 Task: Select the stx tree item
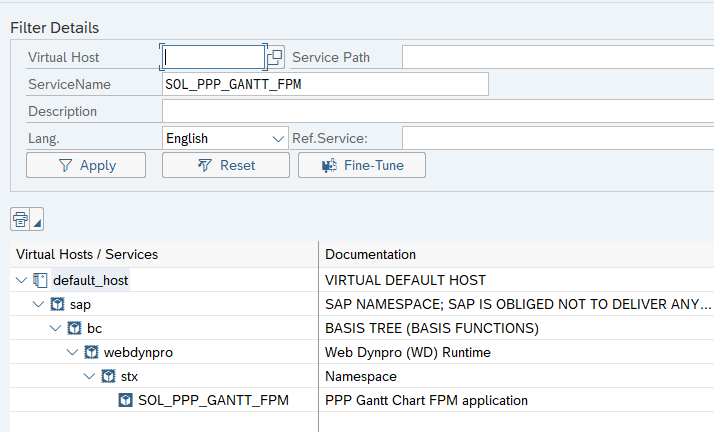click(x=129, y=377)
